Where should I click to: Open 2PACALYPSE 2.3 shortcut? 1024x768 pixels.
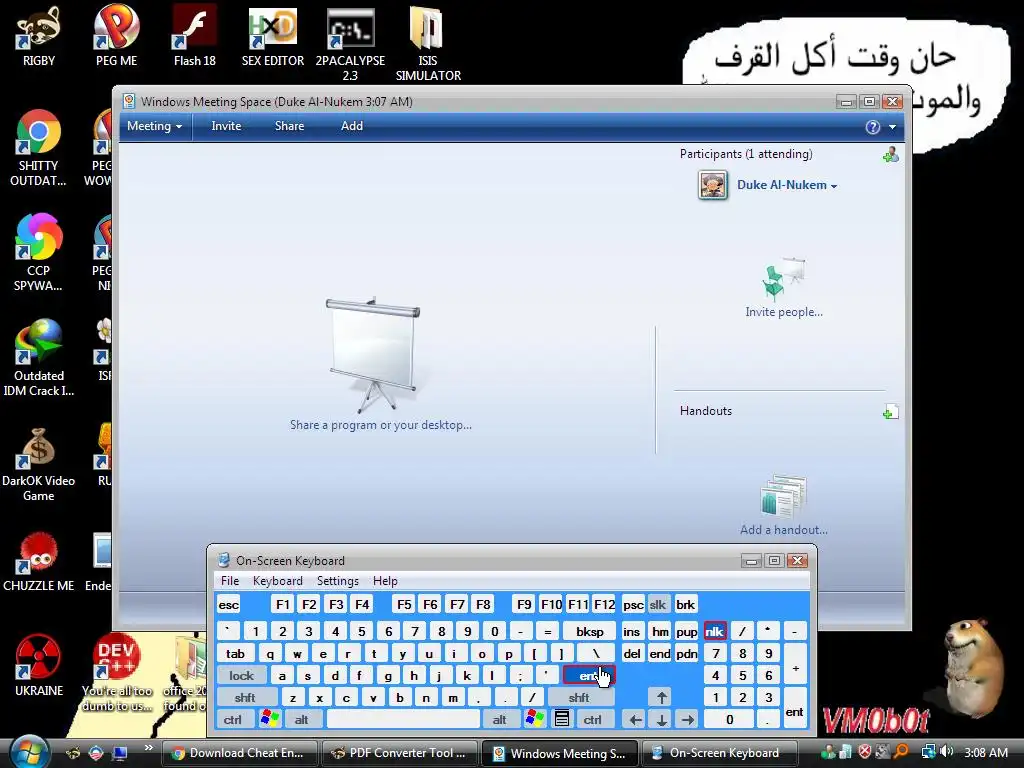pyautogui.click(x=350, y=44)
